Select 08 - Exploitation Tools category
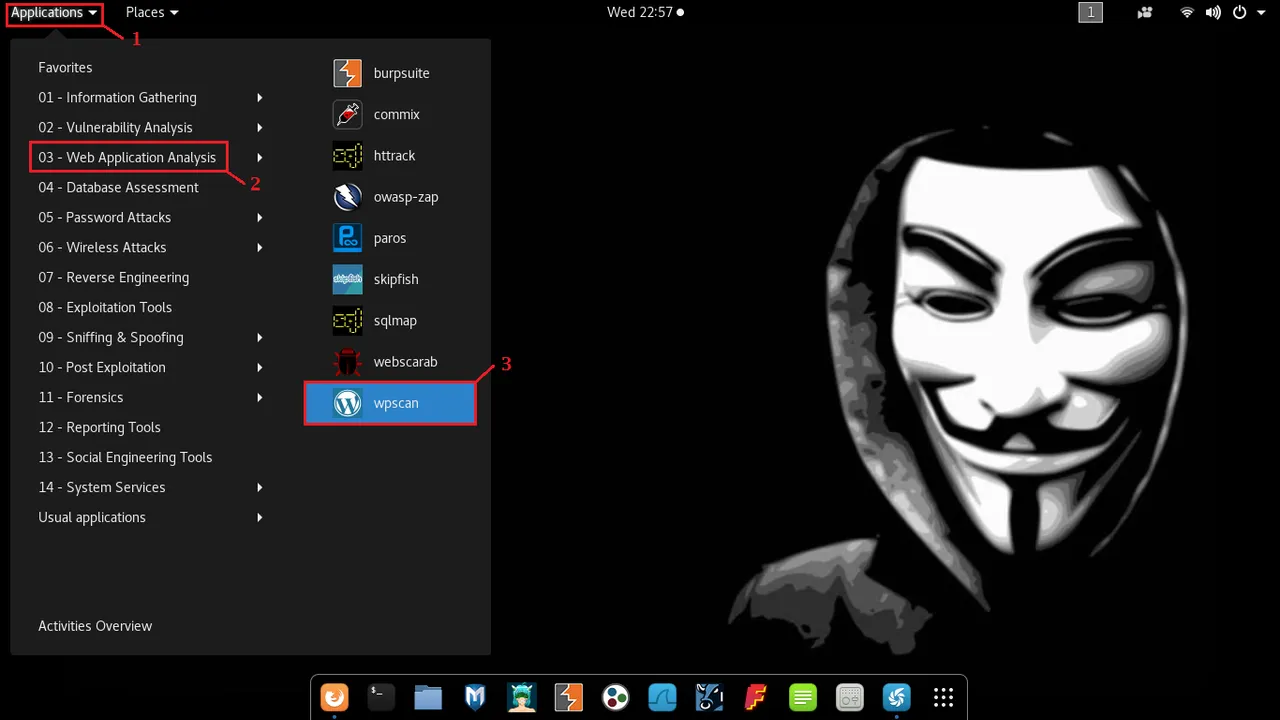1280x720 pixels. (x=105, y=307)
